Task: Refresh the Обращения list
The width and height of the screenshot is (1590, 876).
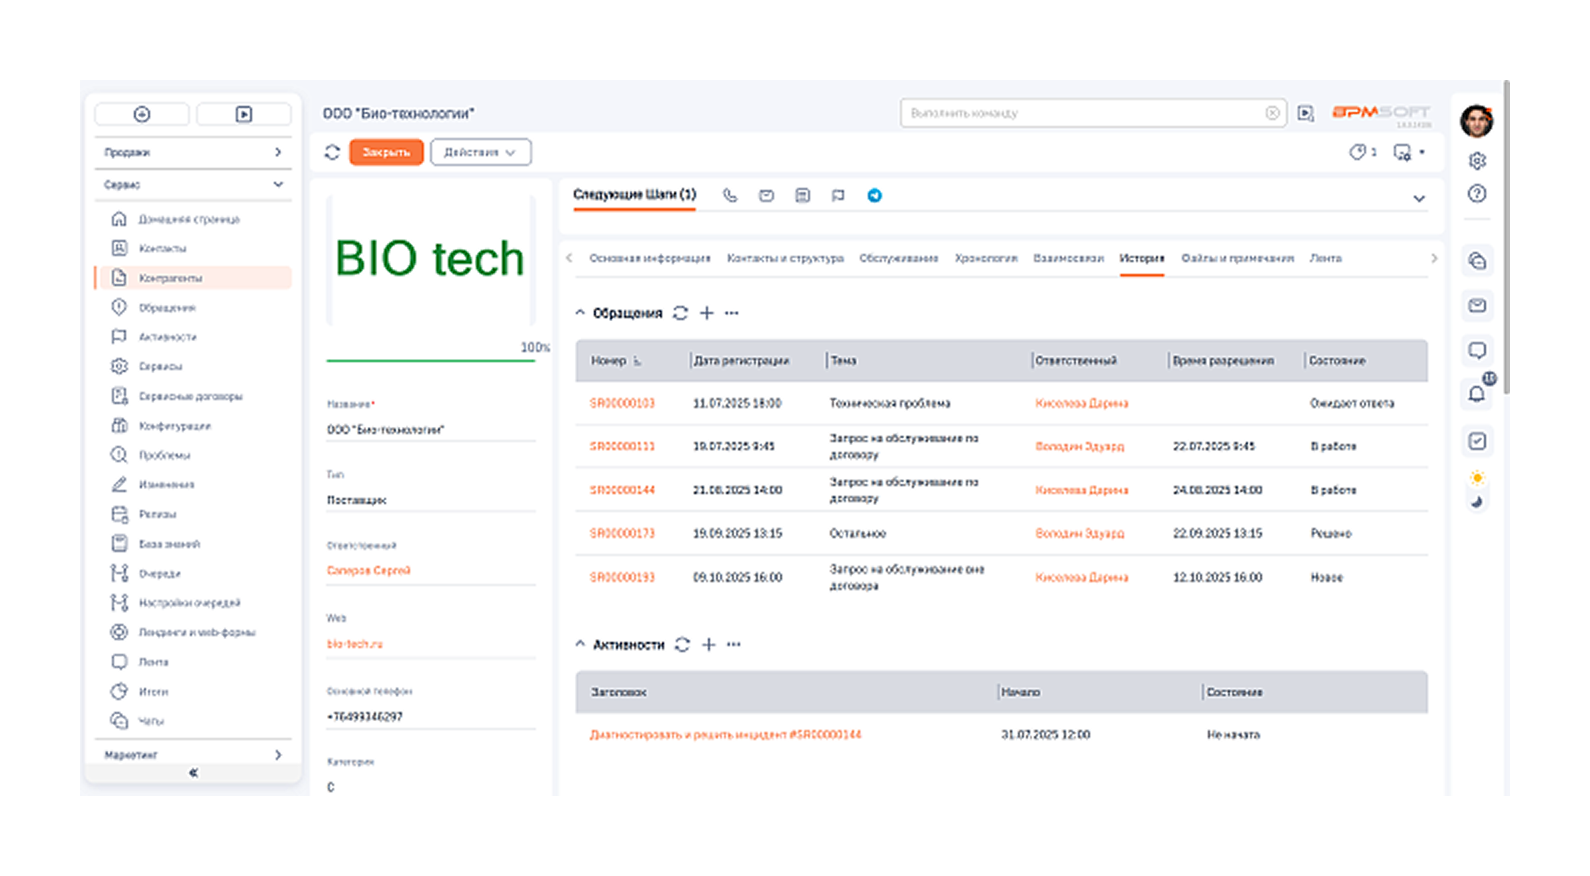Action: pyautogui.click(x=681, y=313)
